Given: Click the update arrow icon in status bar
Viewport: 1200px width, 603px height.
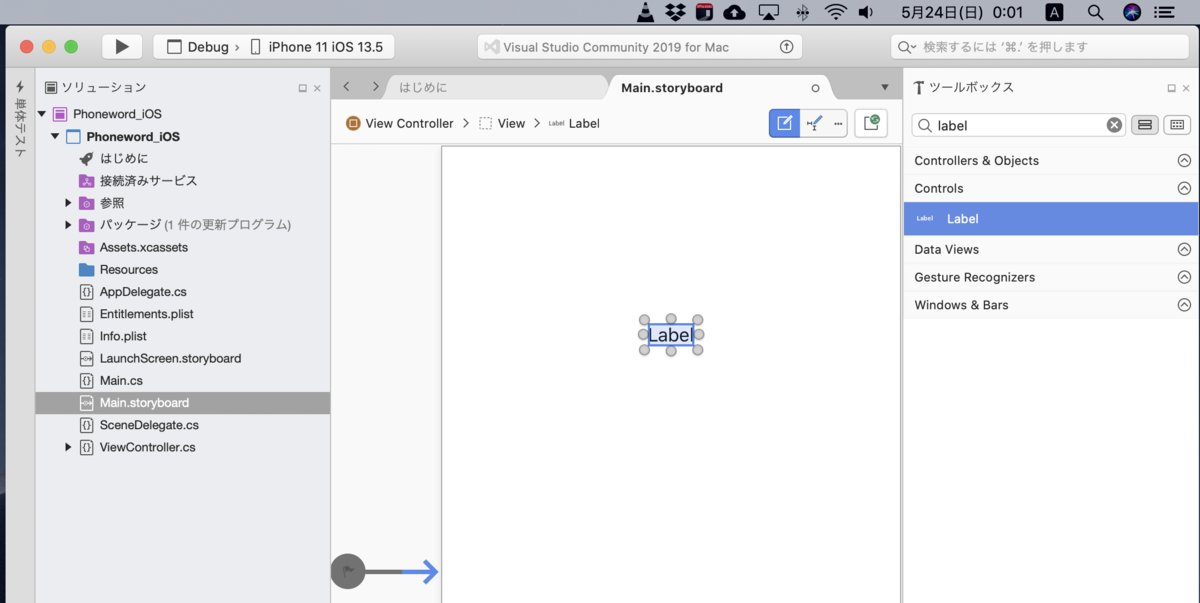Looking at the screenshot, I should [x=786, y=47].
